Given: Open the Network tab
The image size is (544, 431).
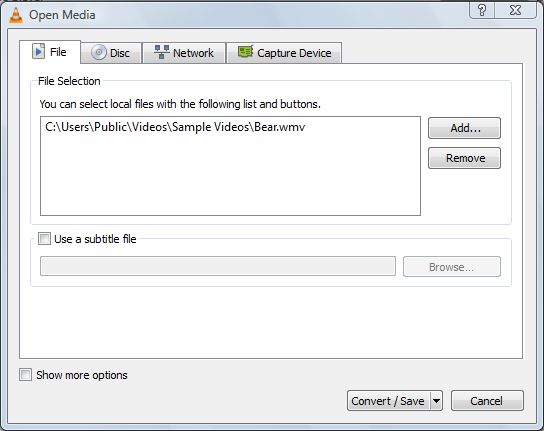Looking at the screenshot, I should tap(184, 53).
